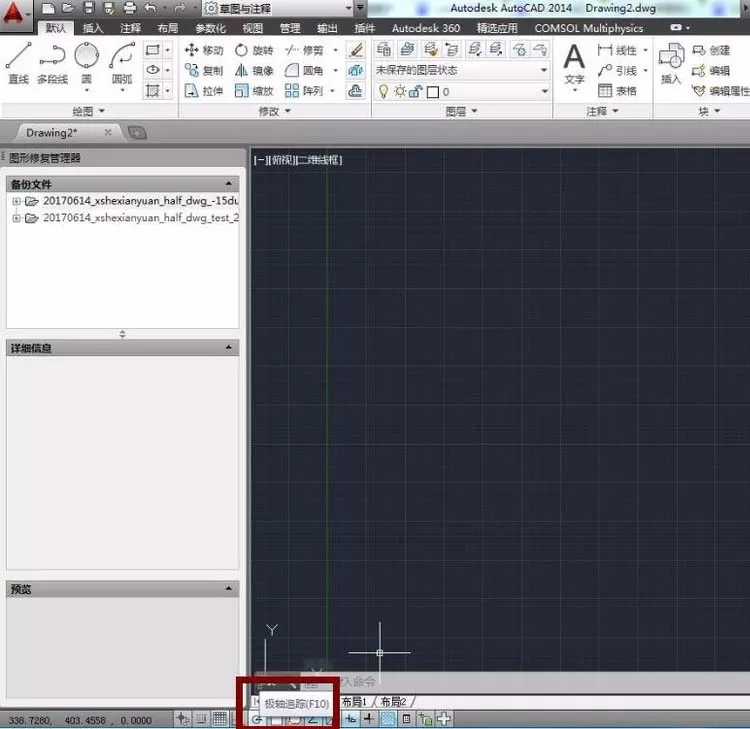Viewport: 750px width, 729px height.
Task: Expand the second backup file tree node
Action: click(16, 218)
